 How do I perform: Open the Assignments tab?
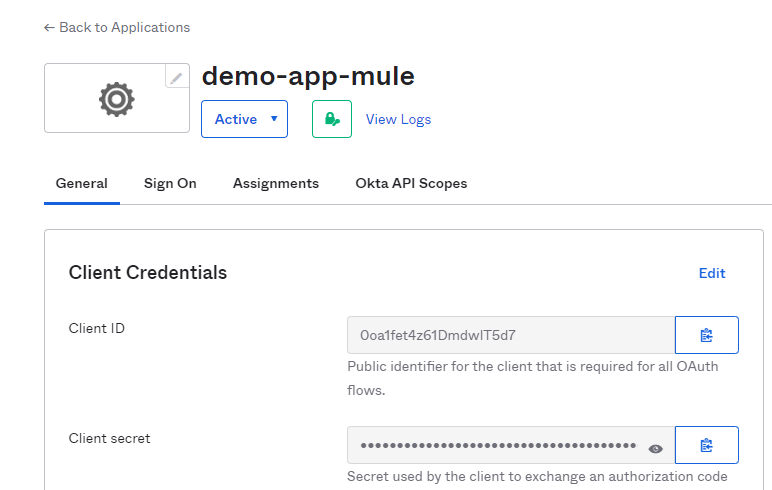(276, 183)
